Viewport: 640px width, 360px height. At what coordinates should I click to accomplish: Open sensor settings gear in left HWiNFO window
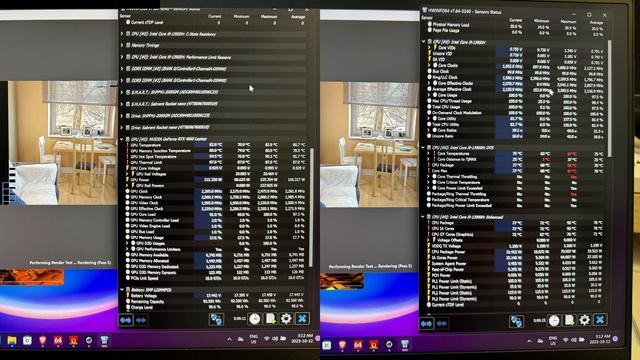click(286, 318)
